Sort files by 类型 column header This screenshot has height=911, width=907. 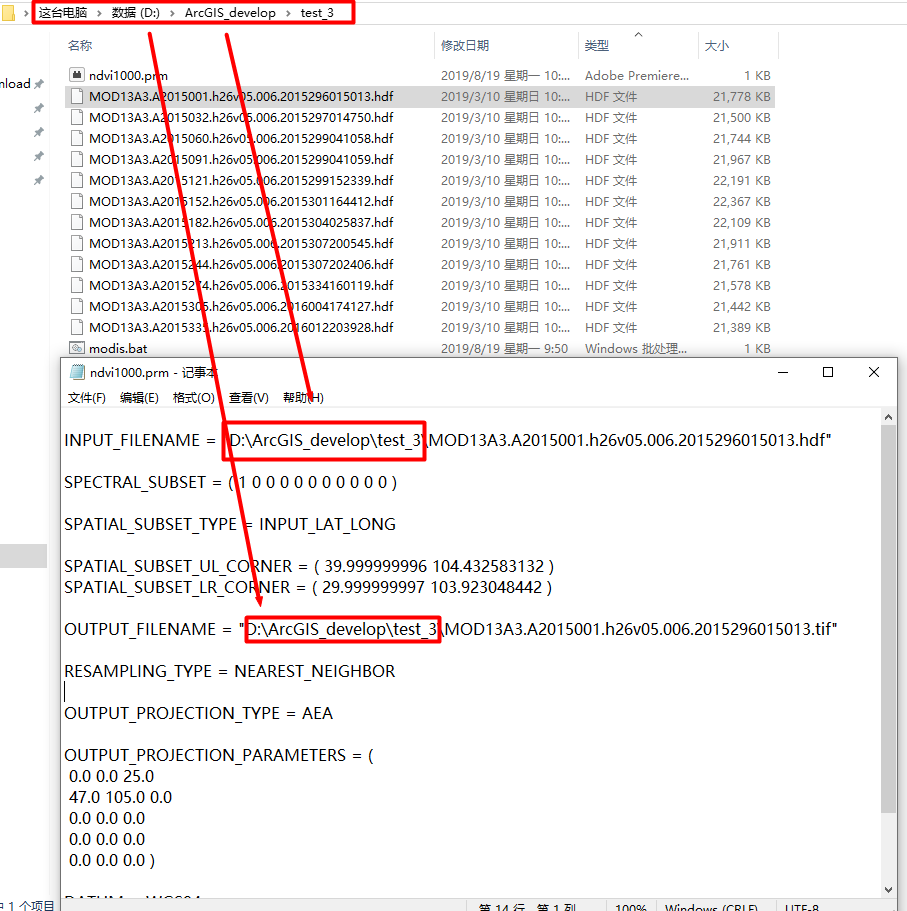597,45
